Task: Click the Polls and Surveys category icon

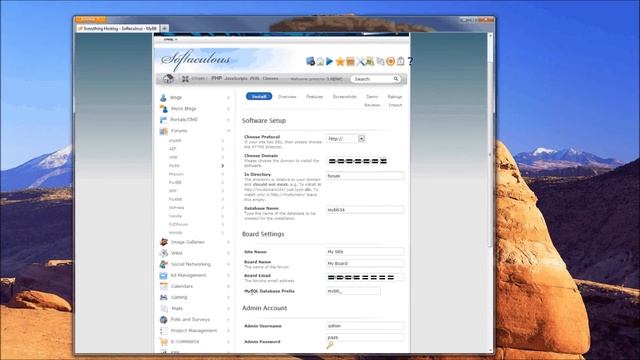Action: 164,319
